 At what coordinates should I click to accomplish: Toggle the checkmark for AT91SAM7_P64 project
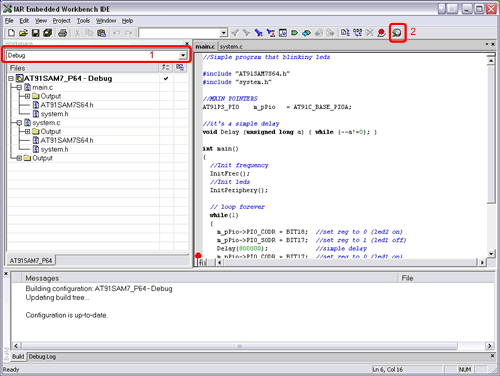coord(166,78)
